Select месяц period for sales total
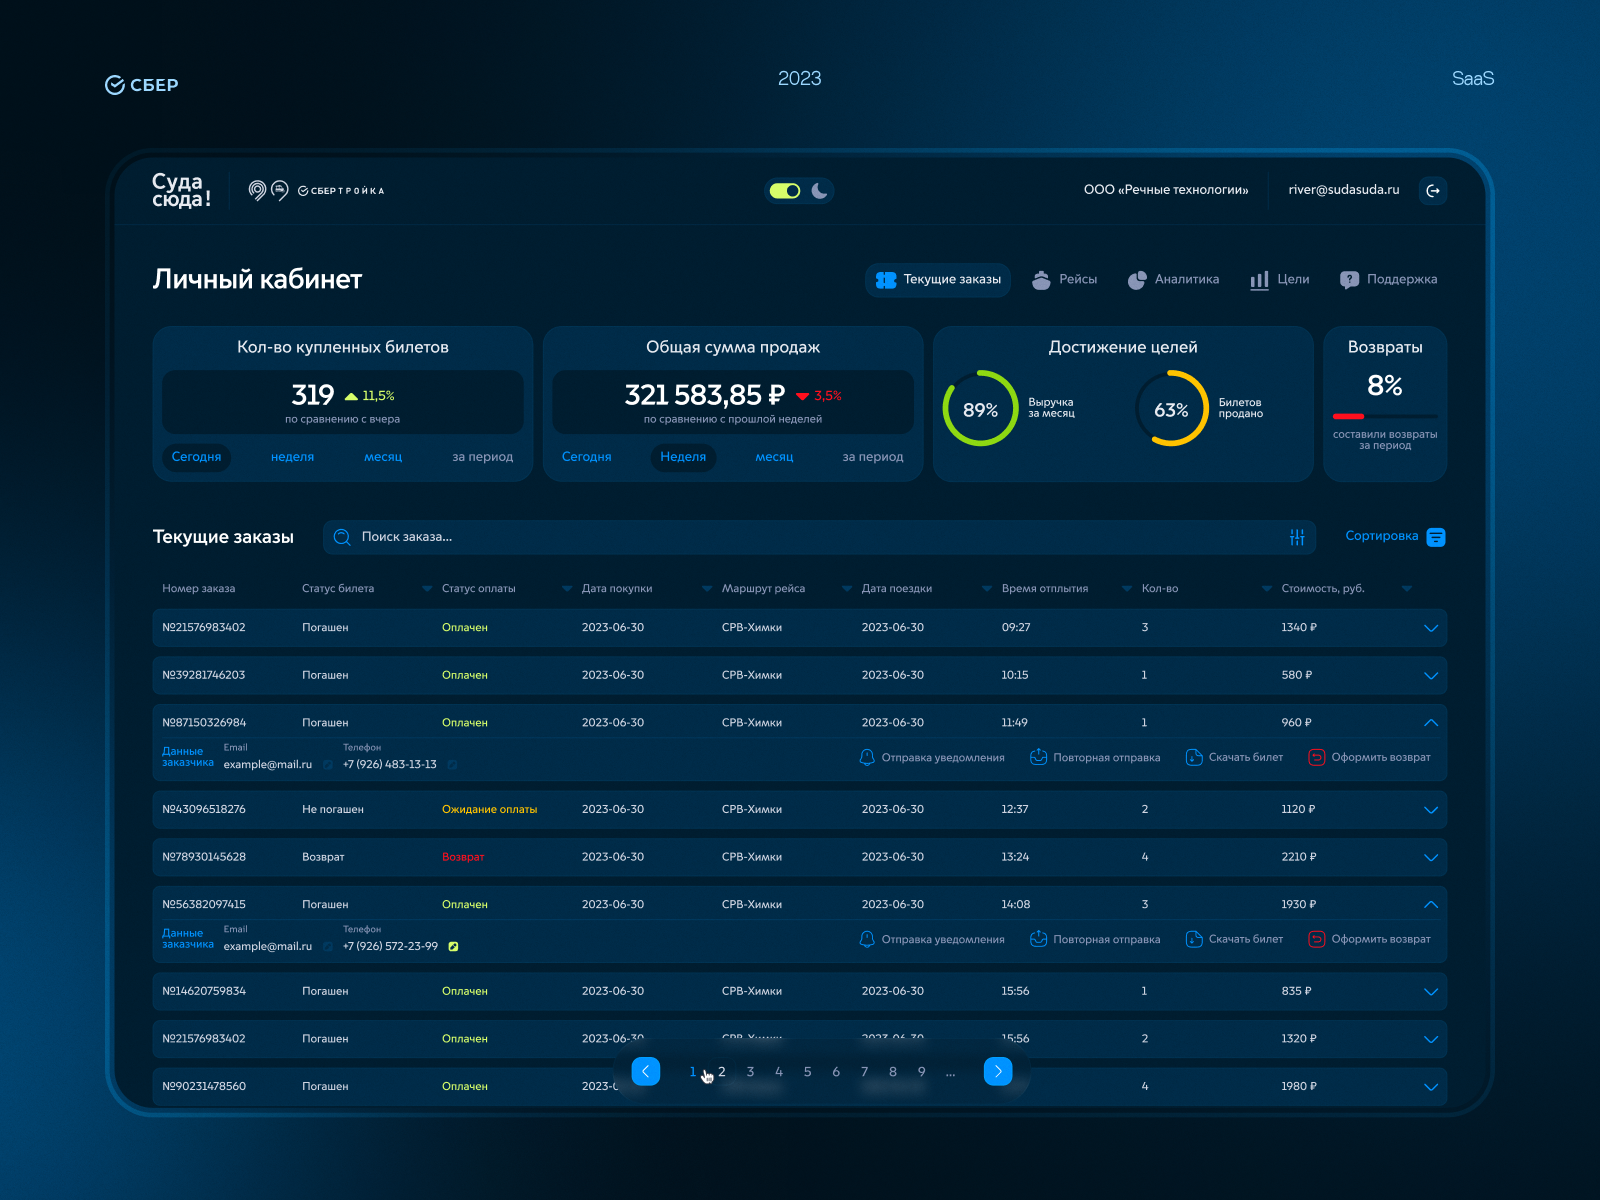This screenshot has height=1200, width=1600. point(774,457)
